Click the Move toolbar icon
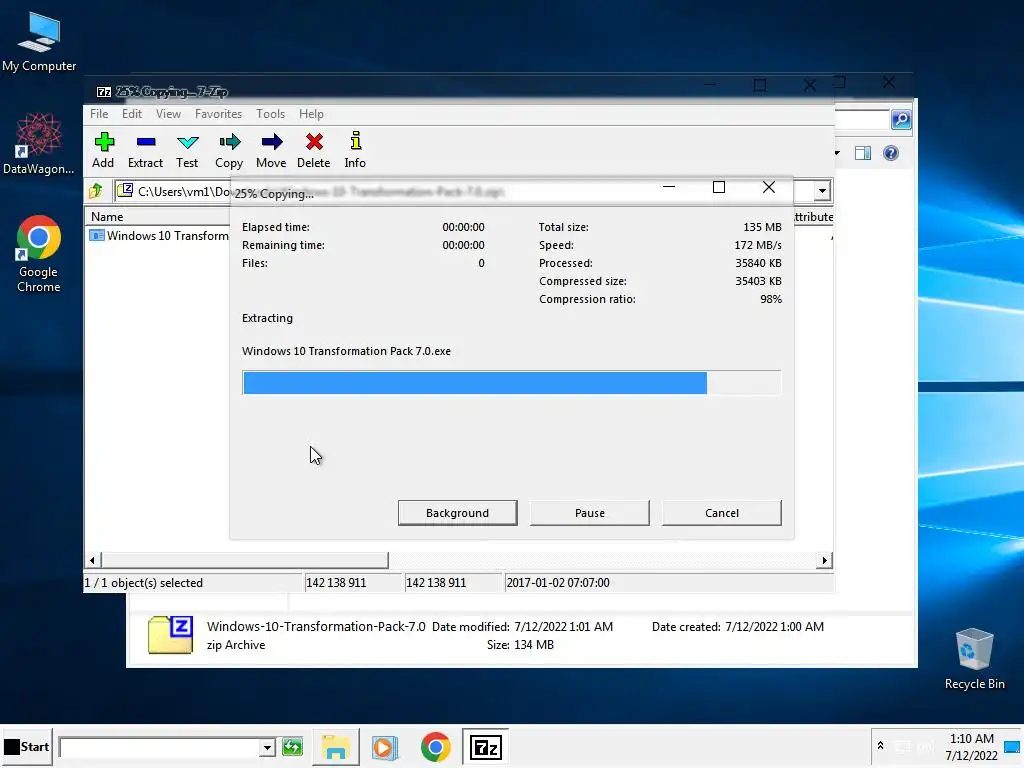 pos(271,150)
